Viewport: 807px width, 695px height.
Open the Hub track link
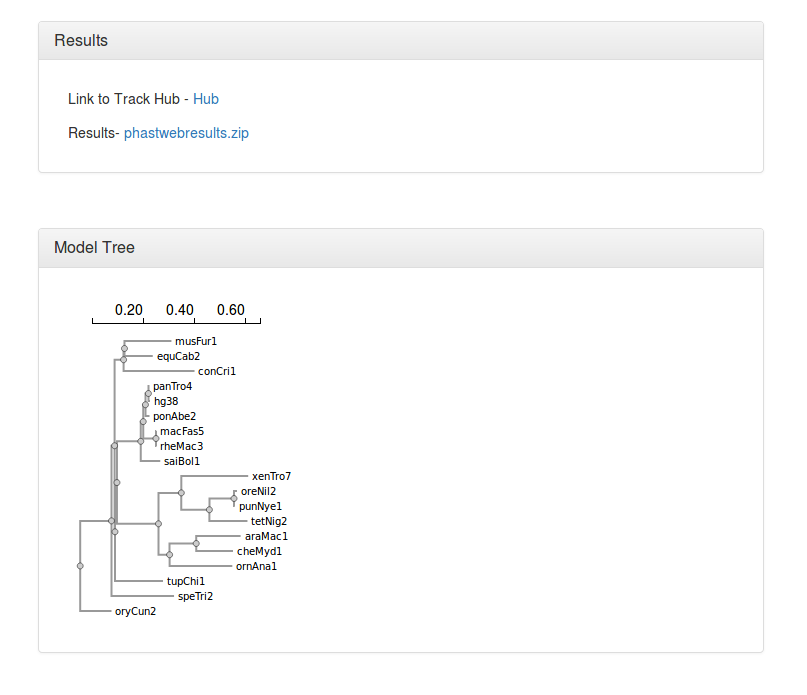pyautogui.click(x=206, y=99)
